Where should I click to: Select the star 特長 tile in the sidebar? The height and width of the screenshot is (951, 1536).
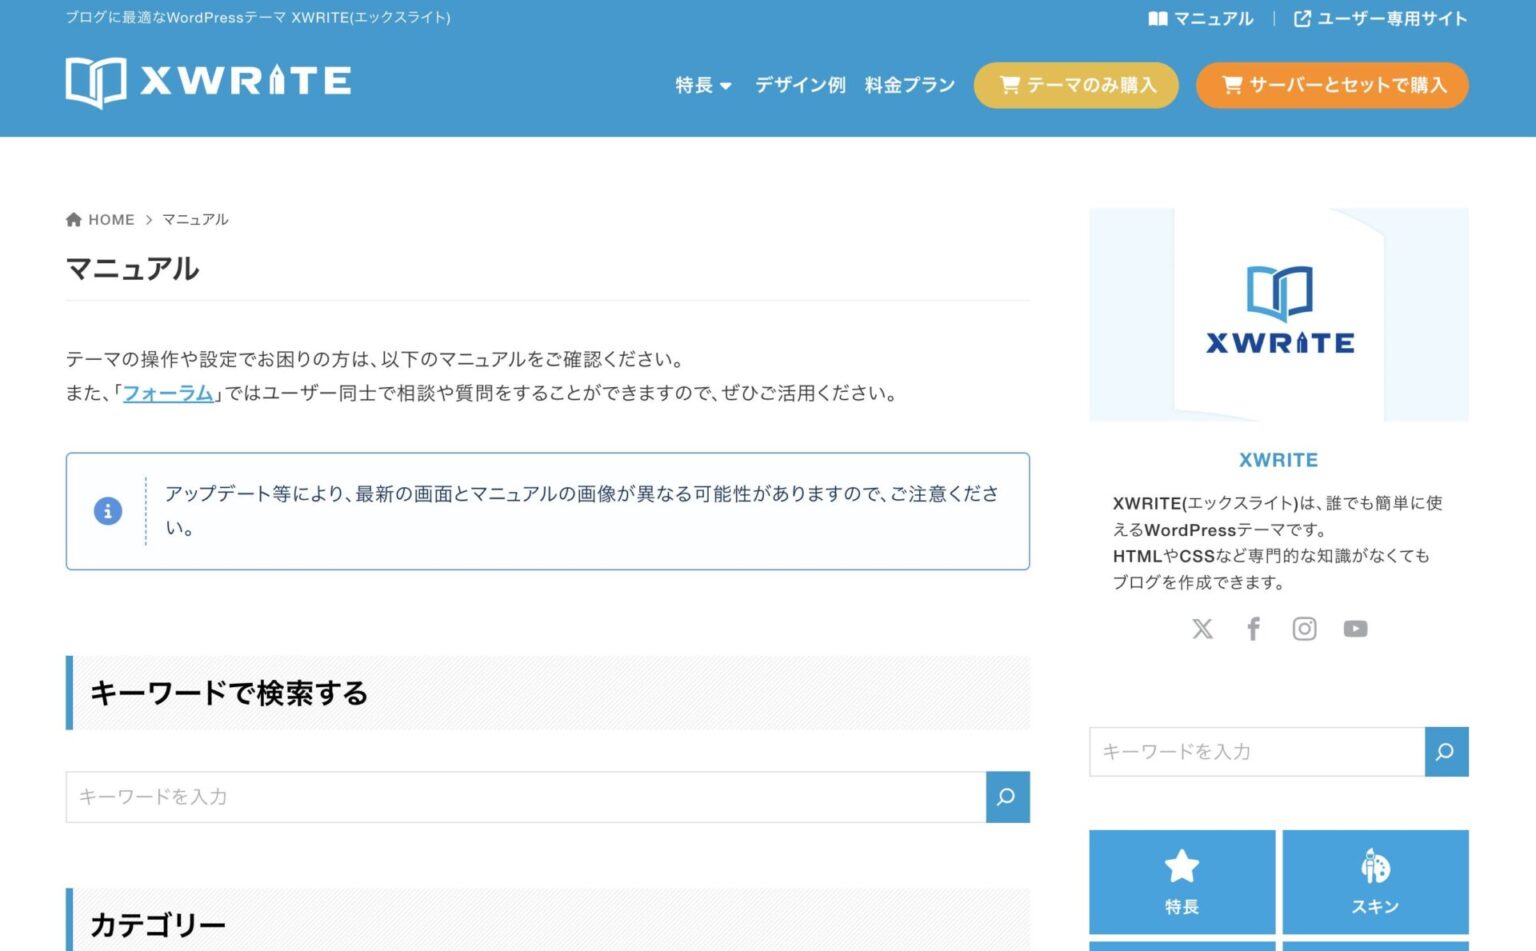pyautogui.click(x=1182, y=880)
